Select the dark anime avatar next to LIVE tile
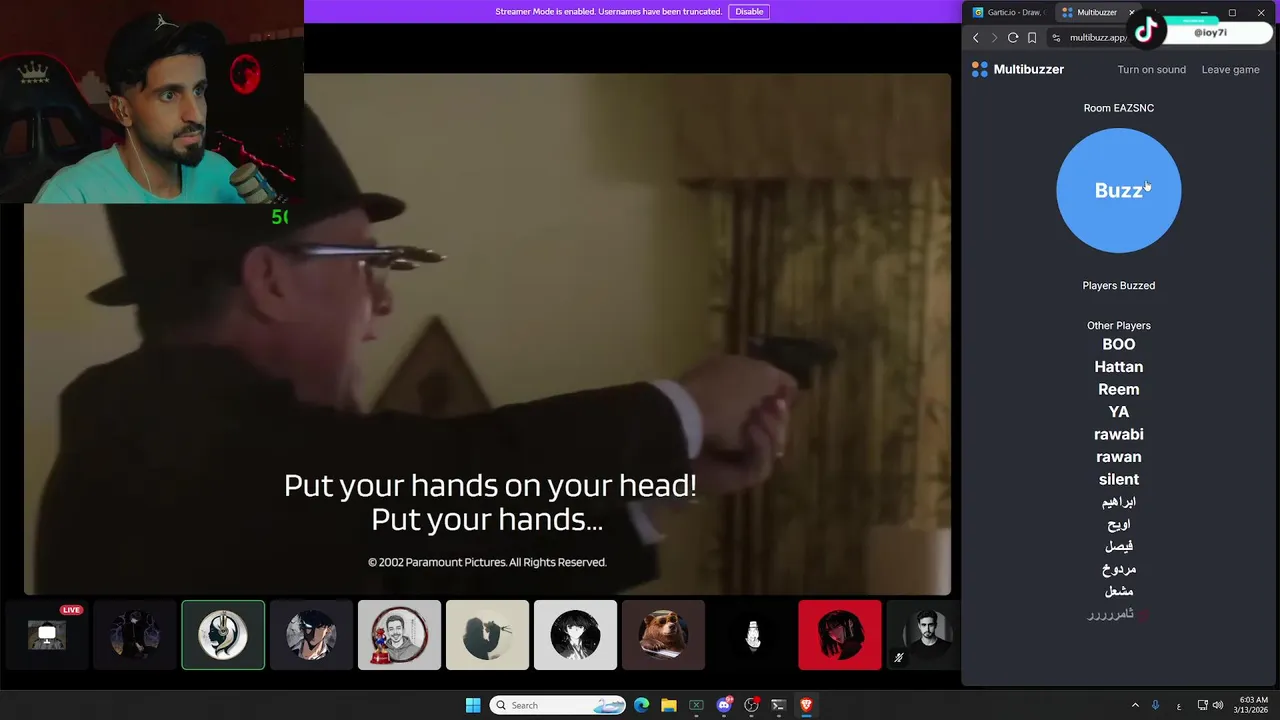 (135, 634)
